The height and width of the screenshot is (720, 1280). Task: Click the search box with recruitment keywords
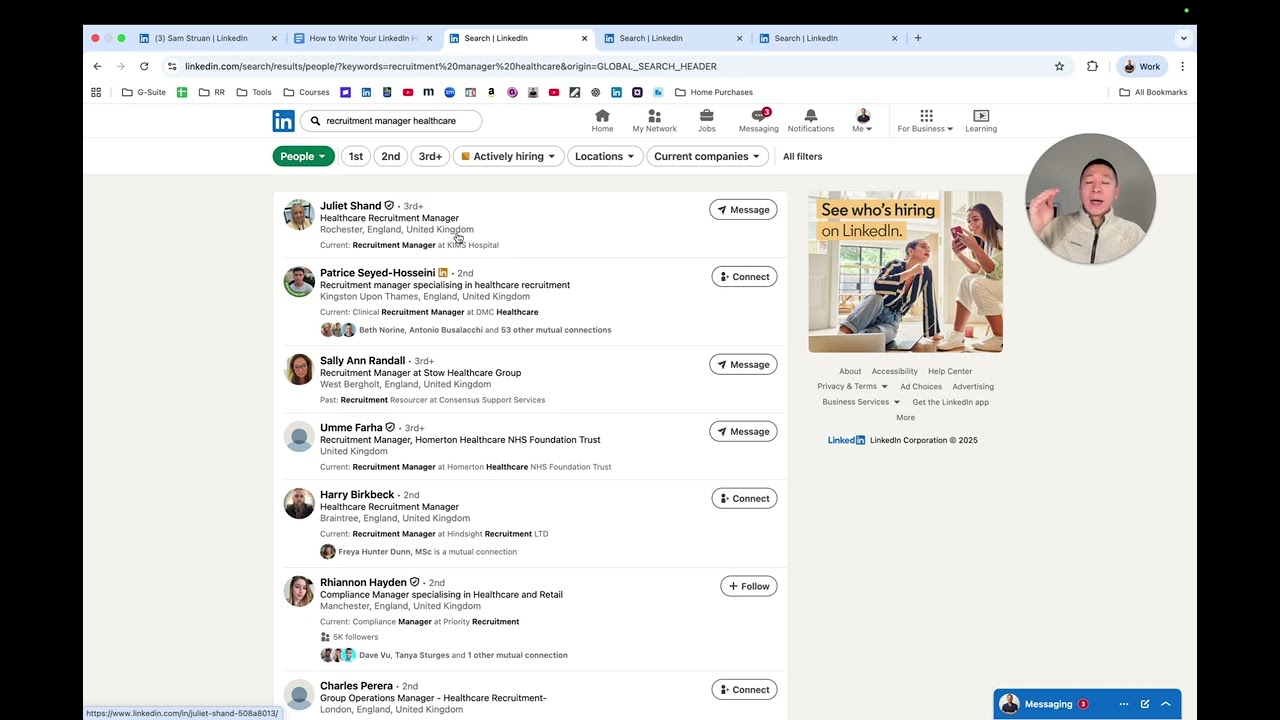pos(391,121)
